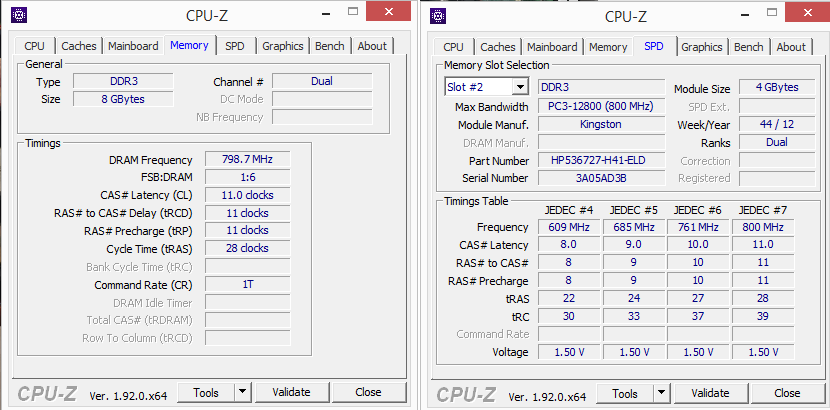The width and height of the screenshot is (830, 410).
Task: Expand Tools dropdown arrow in right window
Action: pos(661,393)
